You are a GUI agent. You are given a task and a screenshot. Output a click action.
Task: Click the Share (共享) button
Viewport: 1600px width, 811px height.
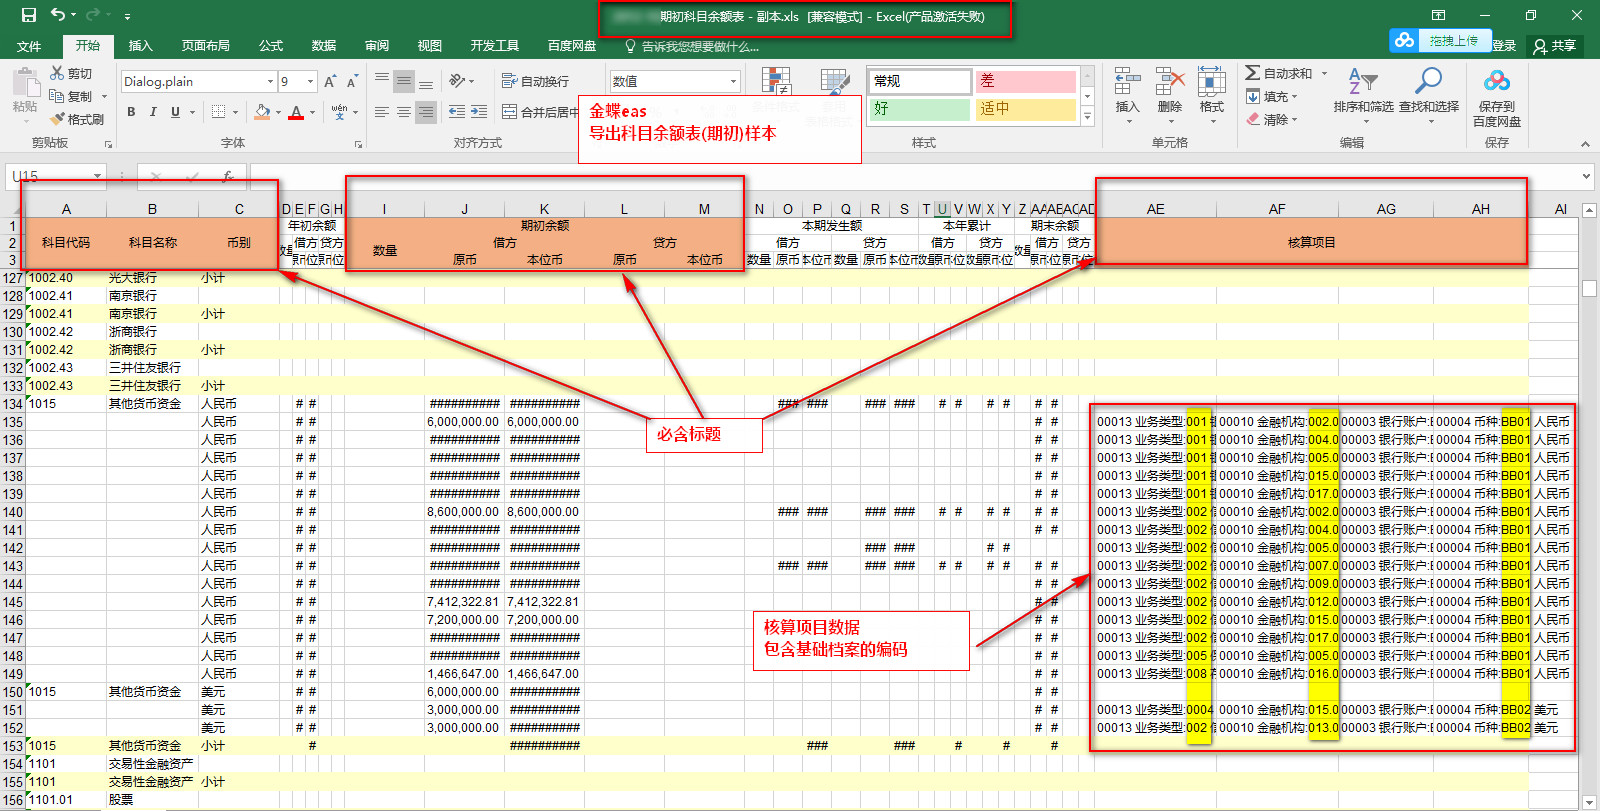point(1555,46)
